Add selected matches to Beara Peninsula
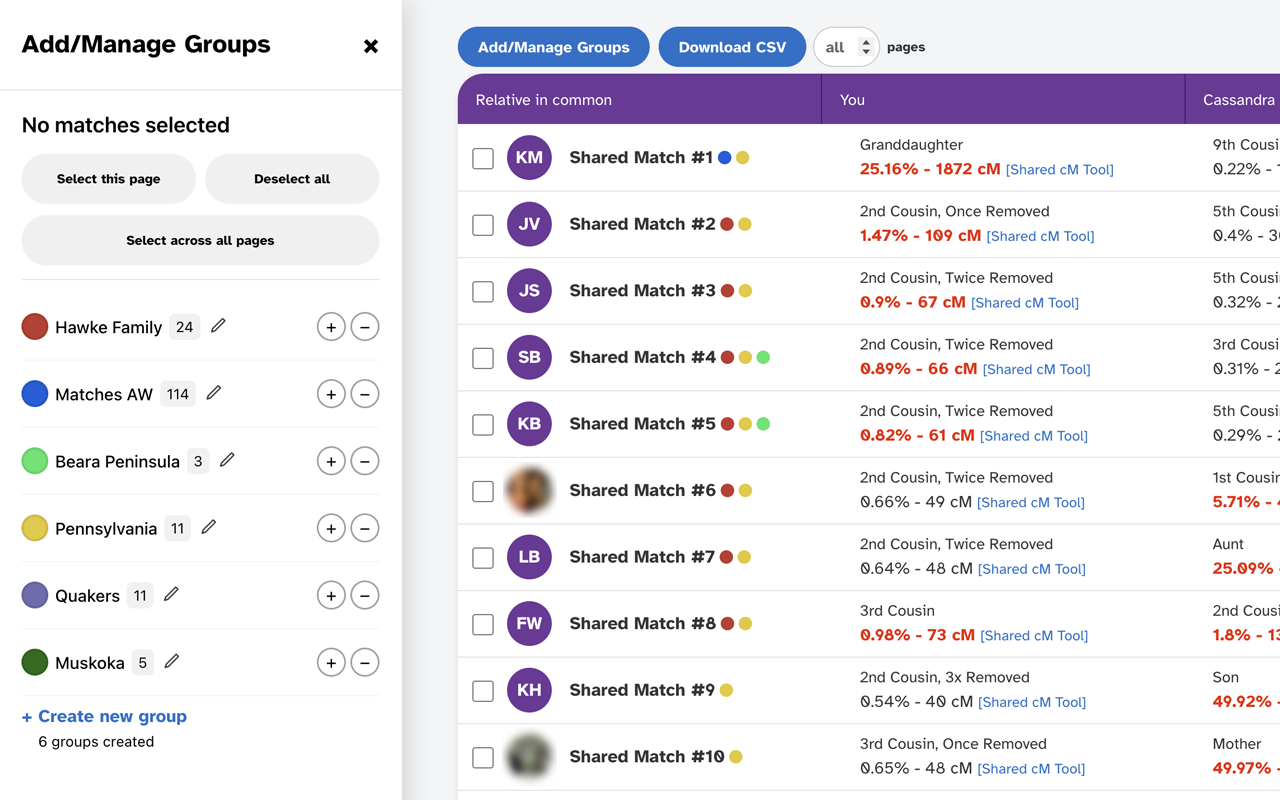Viewport: 1280px width, 800px height. (331, 461)
